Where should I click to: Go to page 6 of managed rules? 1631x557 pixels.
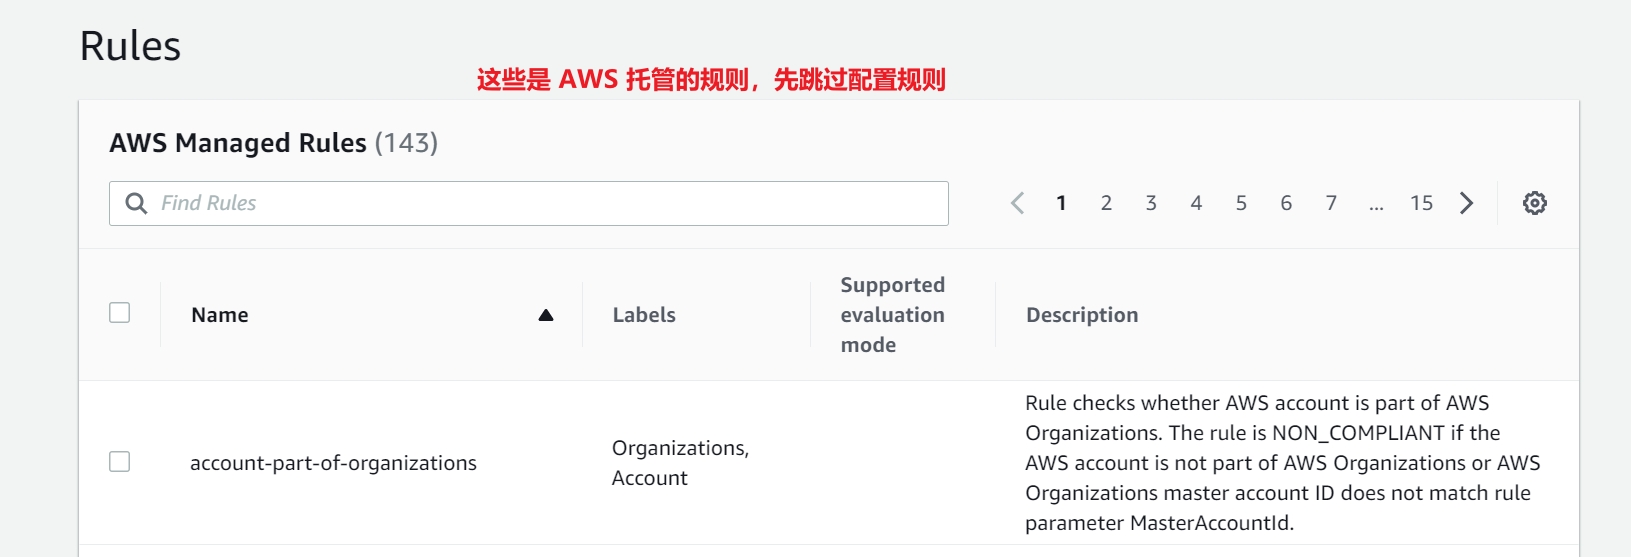click(1286, 203)
